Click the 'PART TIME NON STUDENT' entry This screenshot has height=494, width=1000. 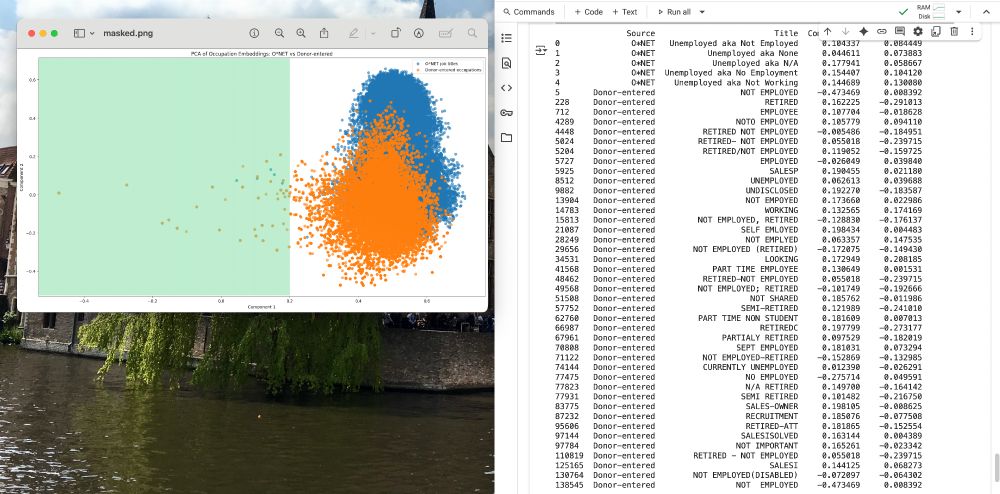(747, 318)
